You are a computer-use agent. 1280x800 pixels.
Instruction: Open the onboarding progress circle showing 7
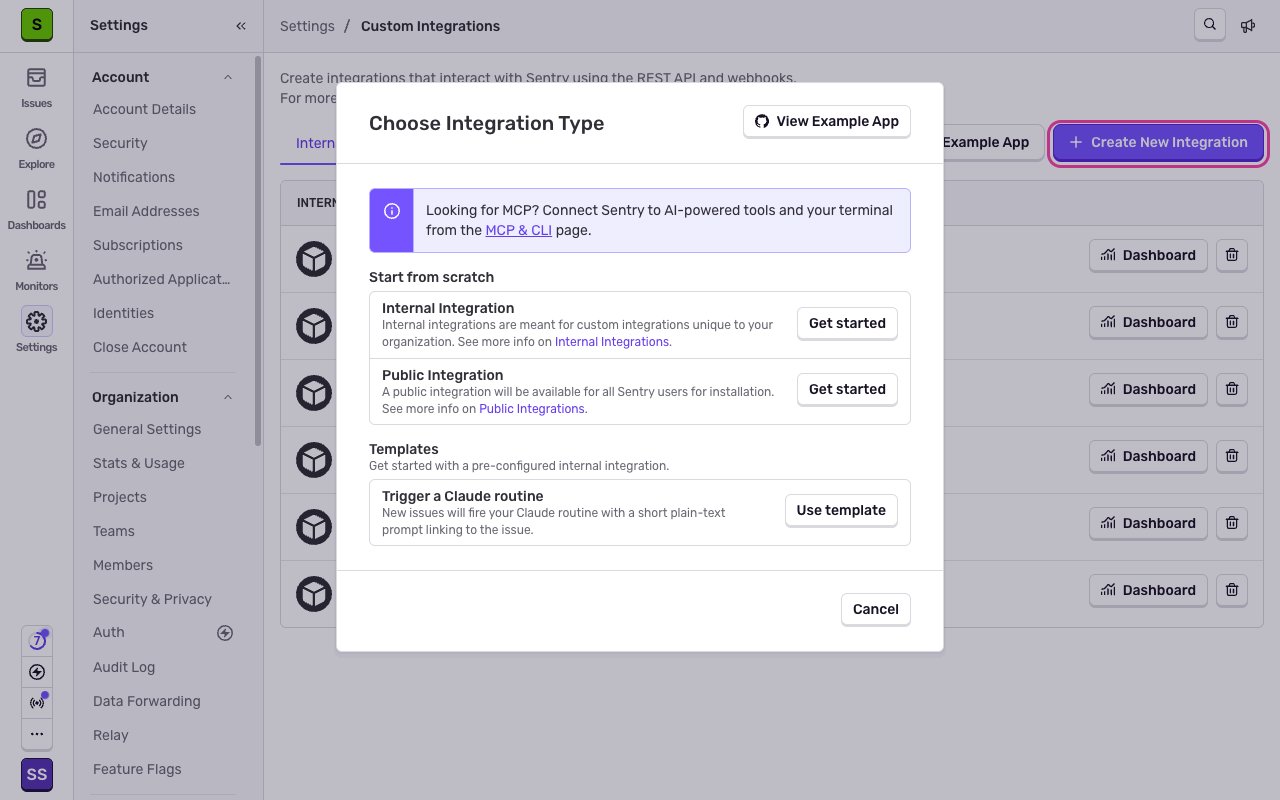click(x=37, y=641)
